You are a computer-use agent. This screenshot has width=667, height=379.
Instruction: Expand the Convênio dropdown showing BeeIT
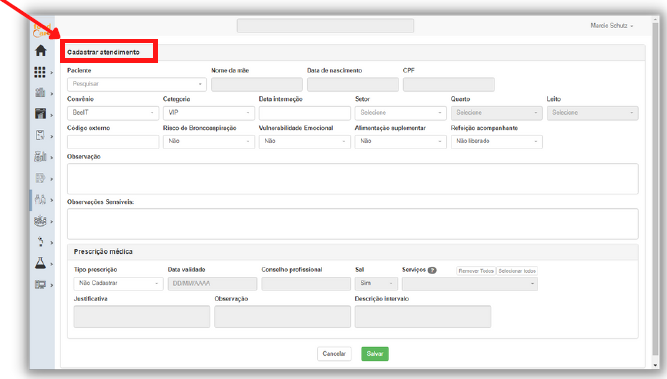click(x=113, y=113)
